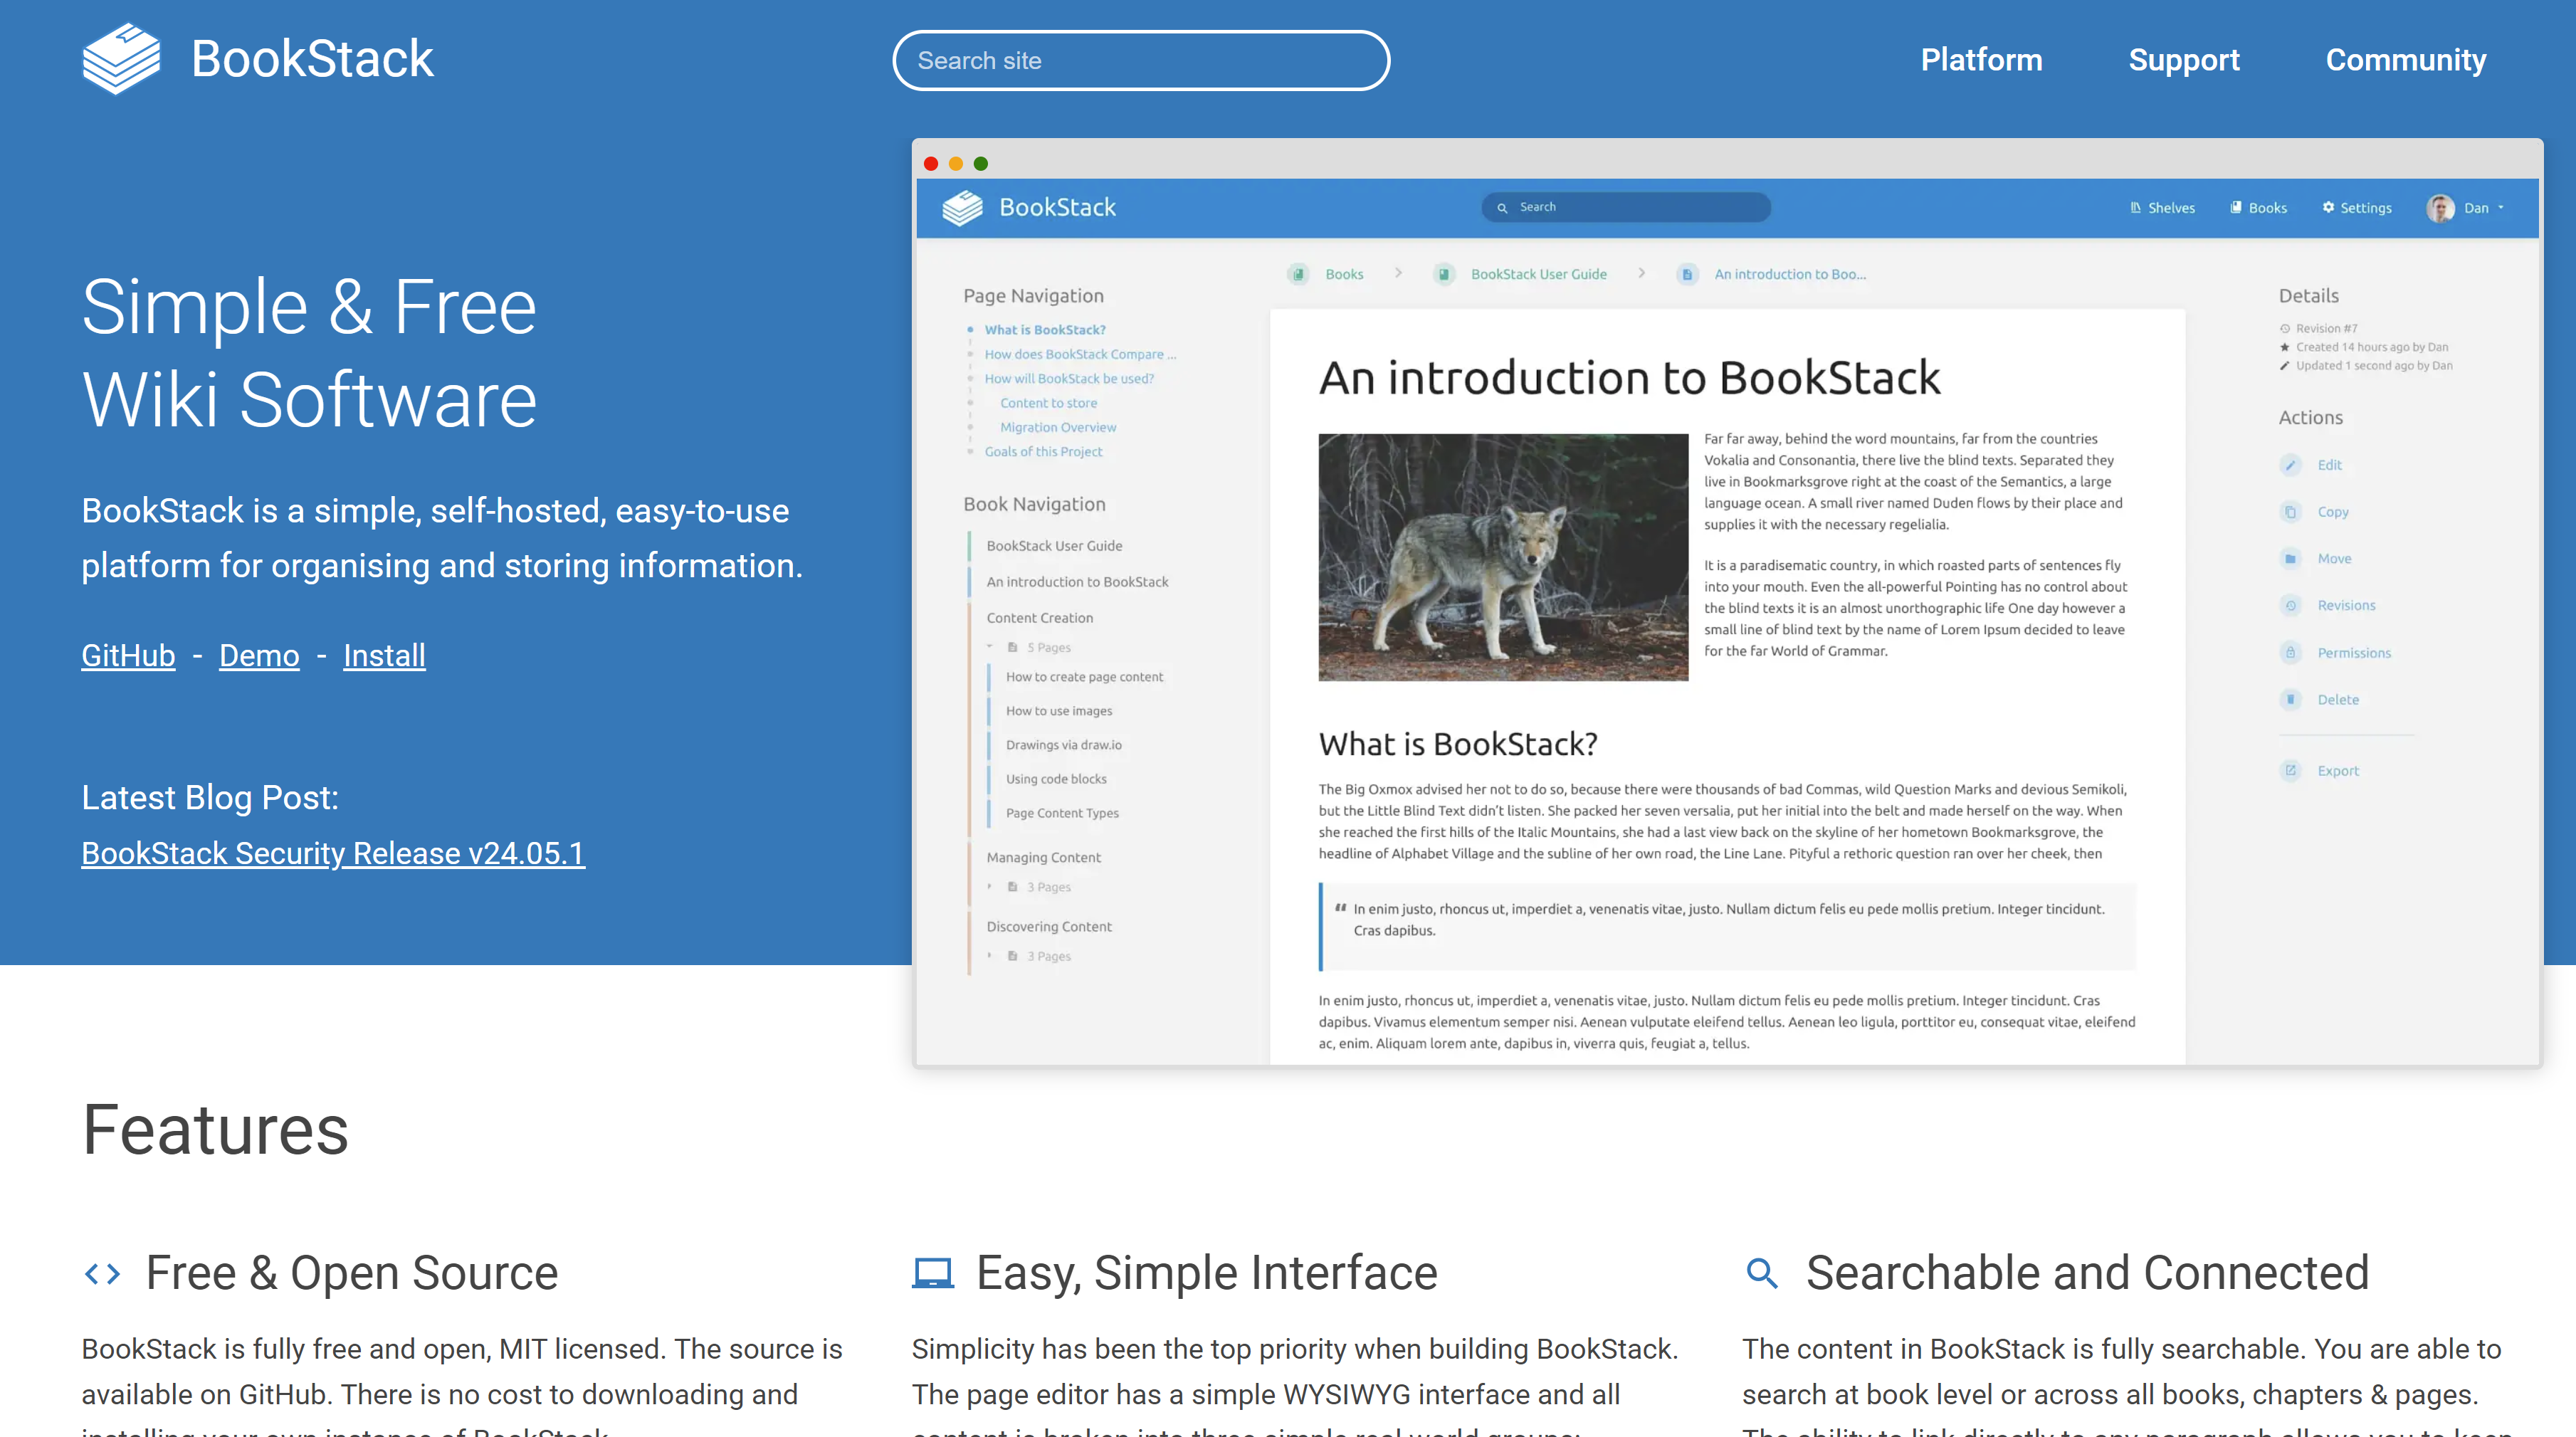Click the quotation mark icon in the blockquote
The width and height of the screenshot is (2576, 1437).
(x=1340, y=908)
